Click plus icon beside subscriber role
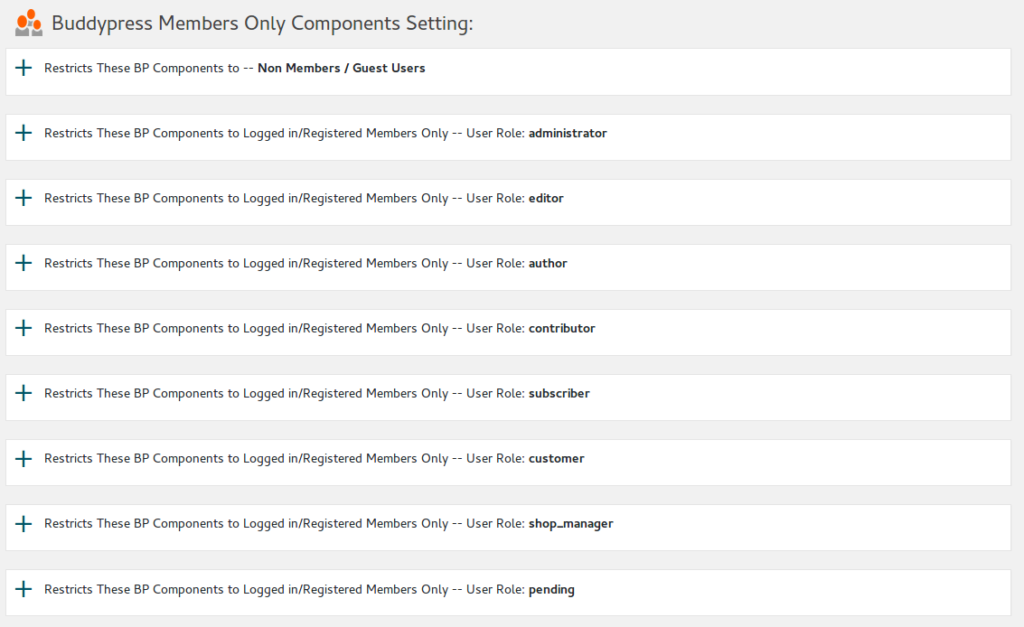Viewport: 1024px width, 627px height. [24, 393]
